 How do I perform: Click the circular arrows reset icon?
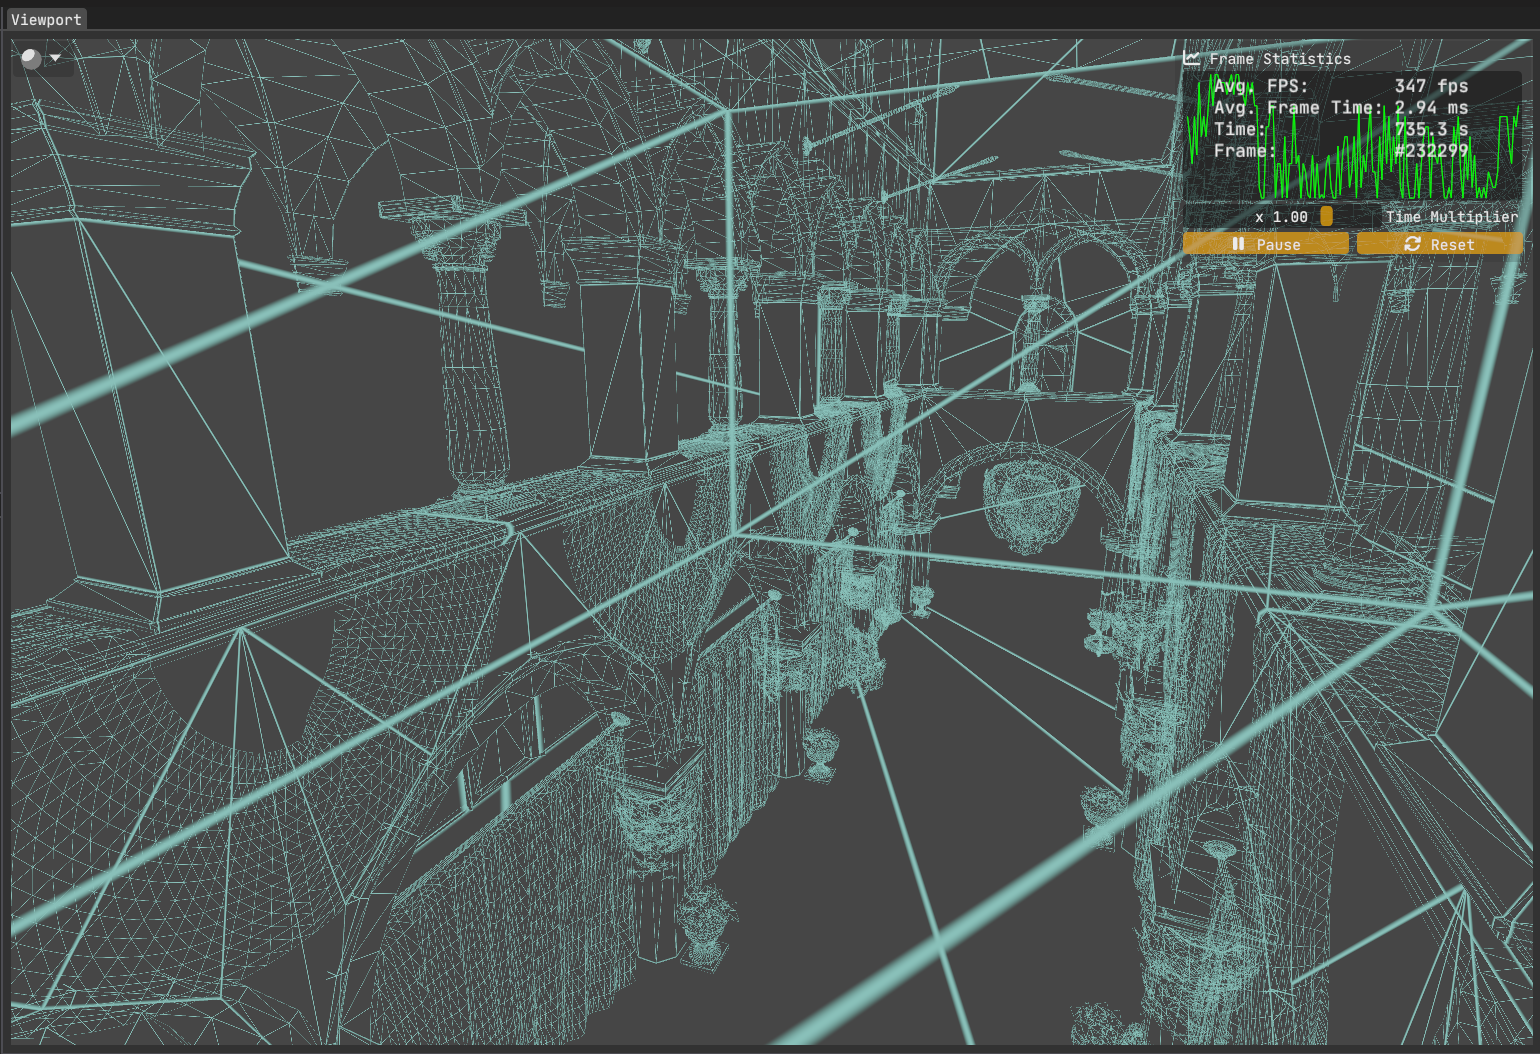pos(1412,244)
